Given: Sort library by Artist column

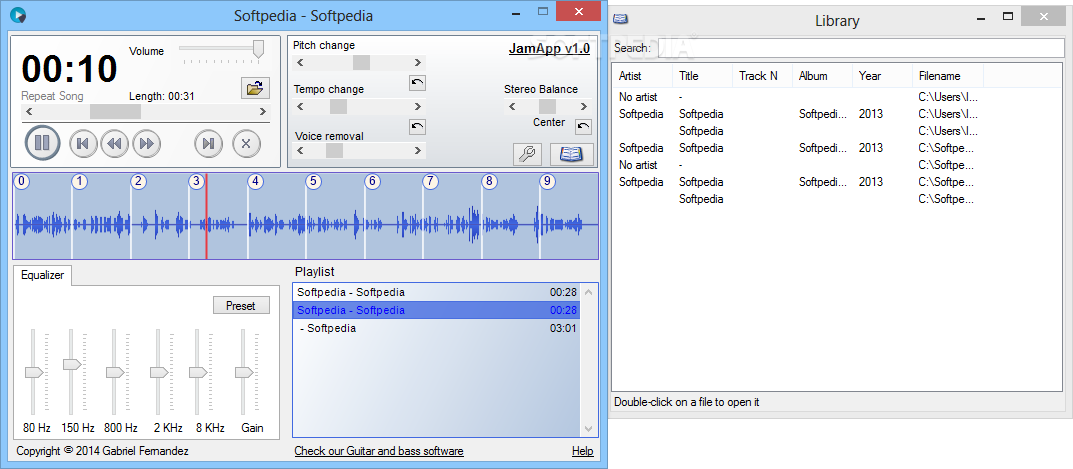Looking at the screenshot, I should [x=643, y=76].
